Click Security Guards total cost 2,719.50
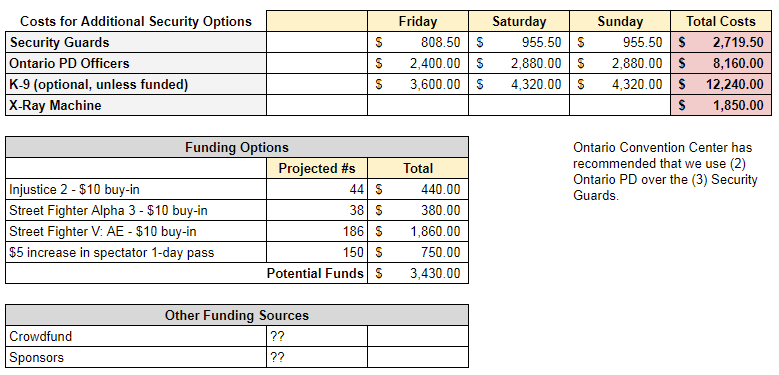The image size is (779, 375). pyautogui.click(x=721, y=42)
